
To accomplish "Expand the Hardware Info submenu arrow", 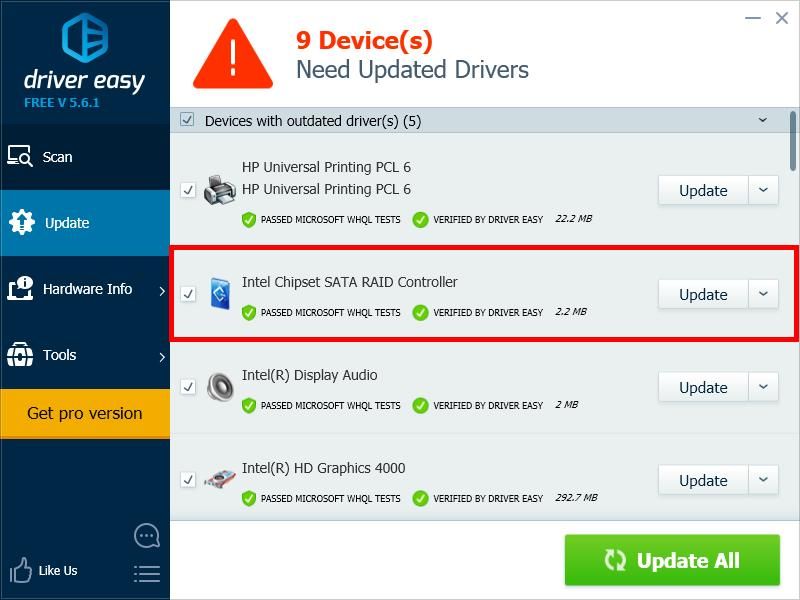I will 162,291.
